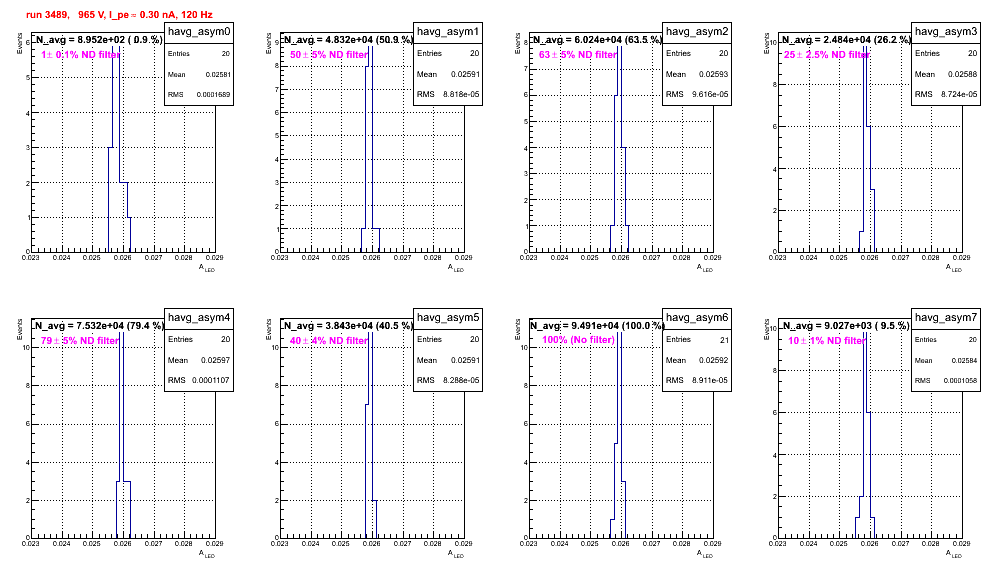
Task: Click the magenta 50± 5% ND filter label
Action: click(x=329, y=55)
